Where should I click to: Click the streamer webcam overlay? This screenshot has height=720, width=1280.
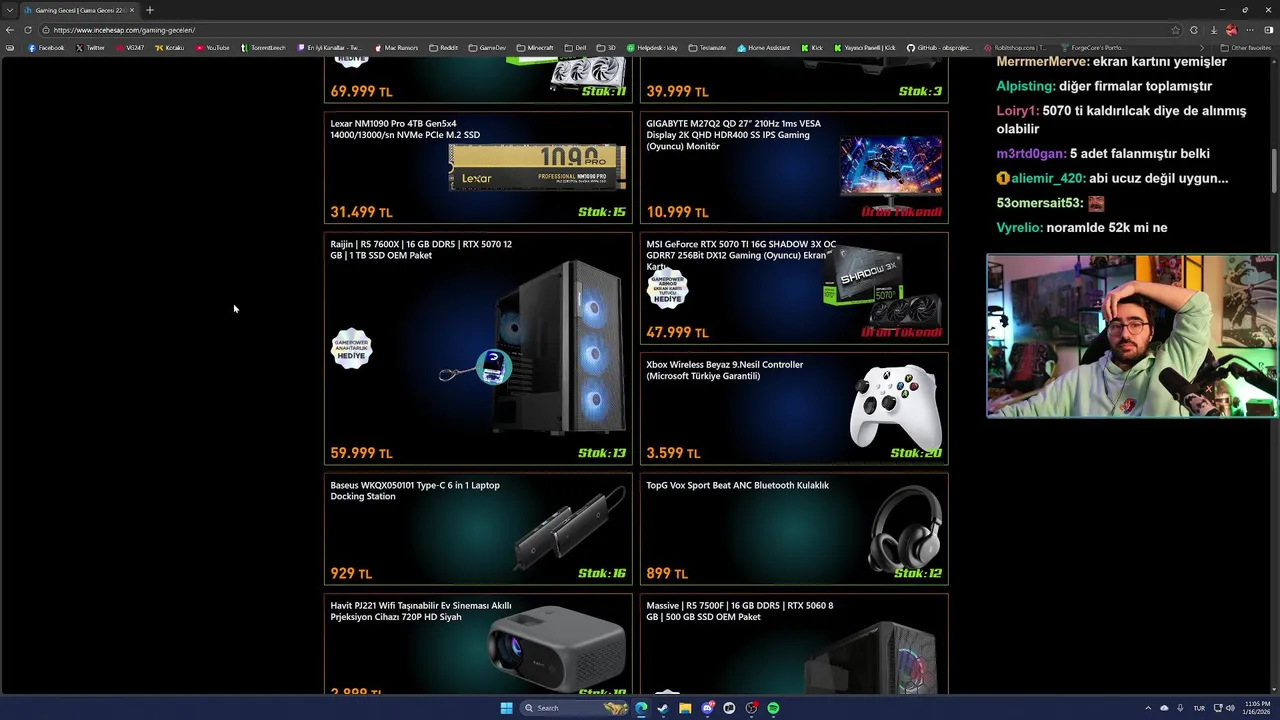click(x=1131, y=336)
